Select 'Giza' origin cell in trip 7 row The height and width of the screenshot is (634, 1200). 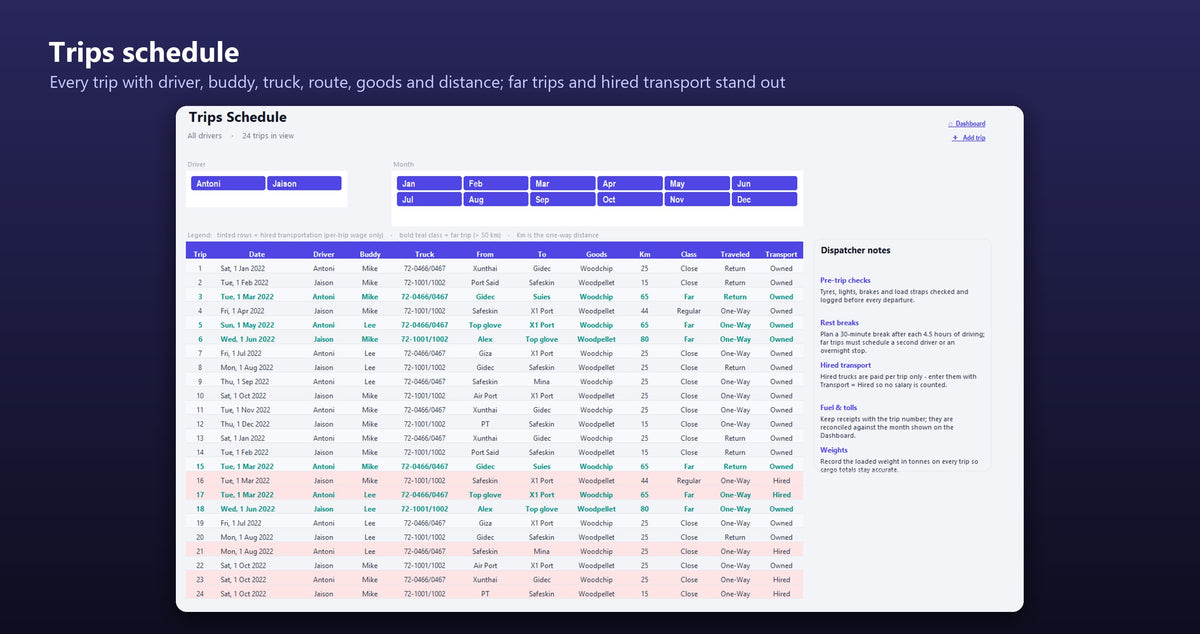(485, 353)
